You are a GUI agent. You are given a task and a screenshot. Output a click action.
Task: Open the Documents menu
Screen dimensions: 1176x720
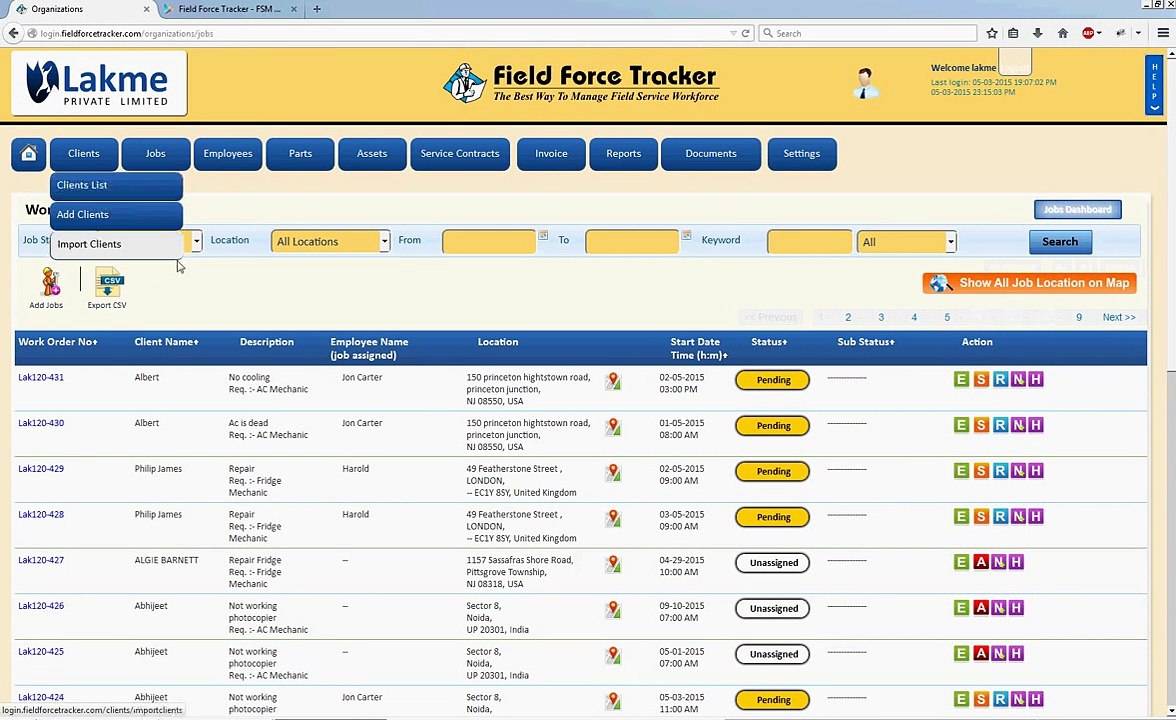tap(711, 154)
